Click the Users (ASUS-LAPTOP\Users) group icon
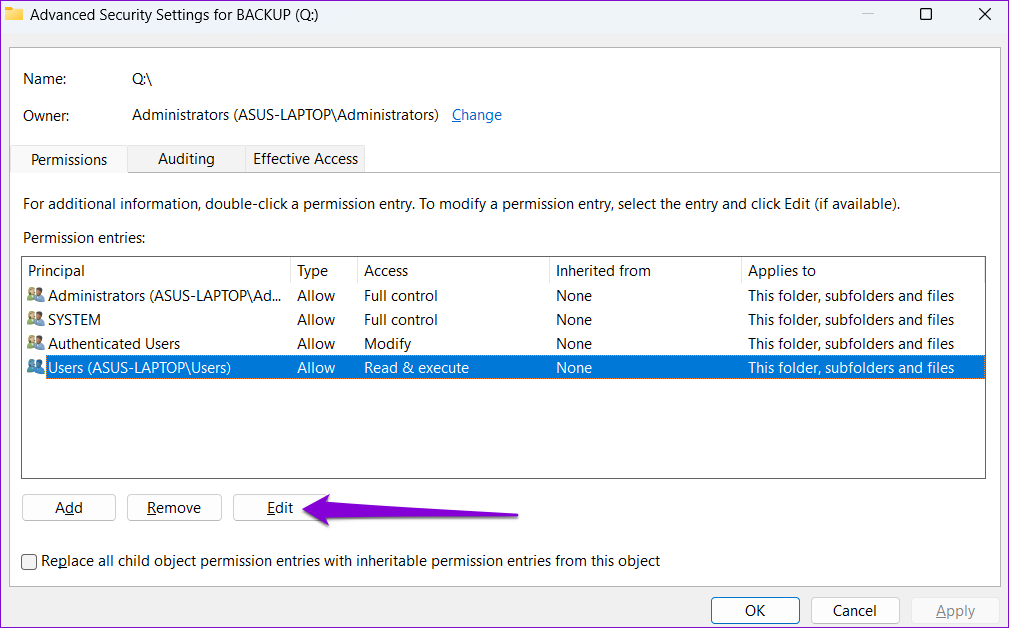The height and width of the screenshot is (628, 1009). click(x=36, y=367)
